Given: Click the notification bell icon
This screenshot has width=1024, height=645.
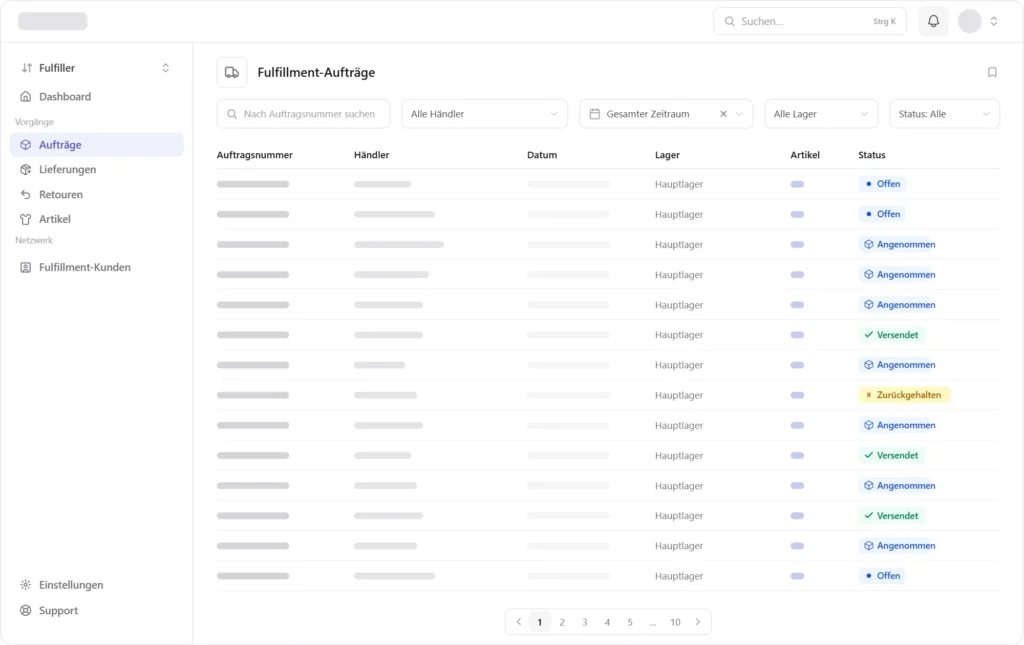Looking at the screenshot, I should [933, 21].
